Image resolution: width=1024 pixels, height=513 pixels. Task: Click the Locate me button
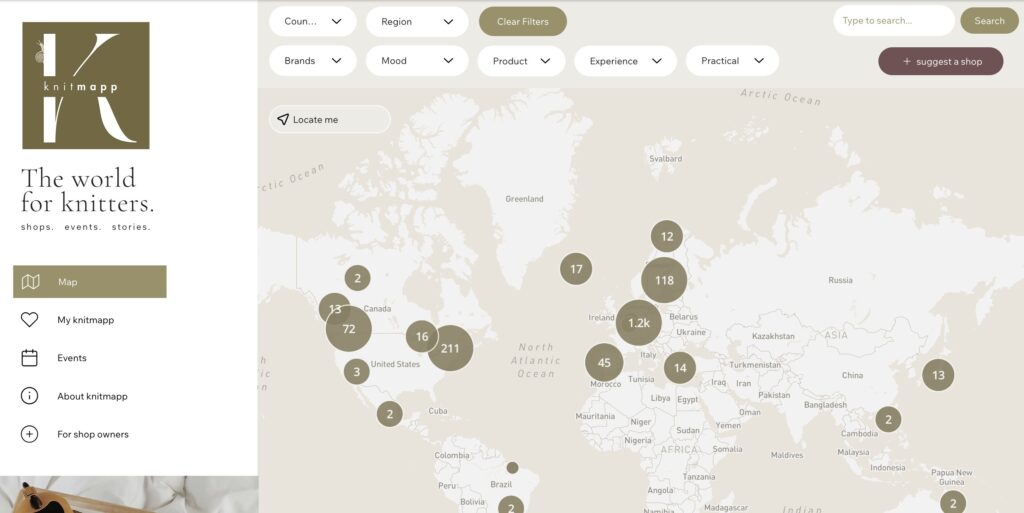pyautogui.click(x=330, y=119)
